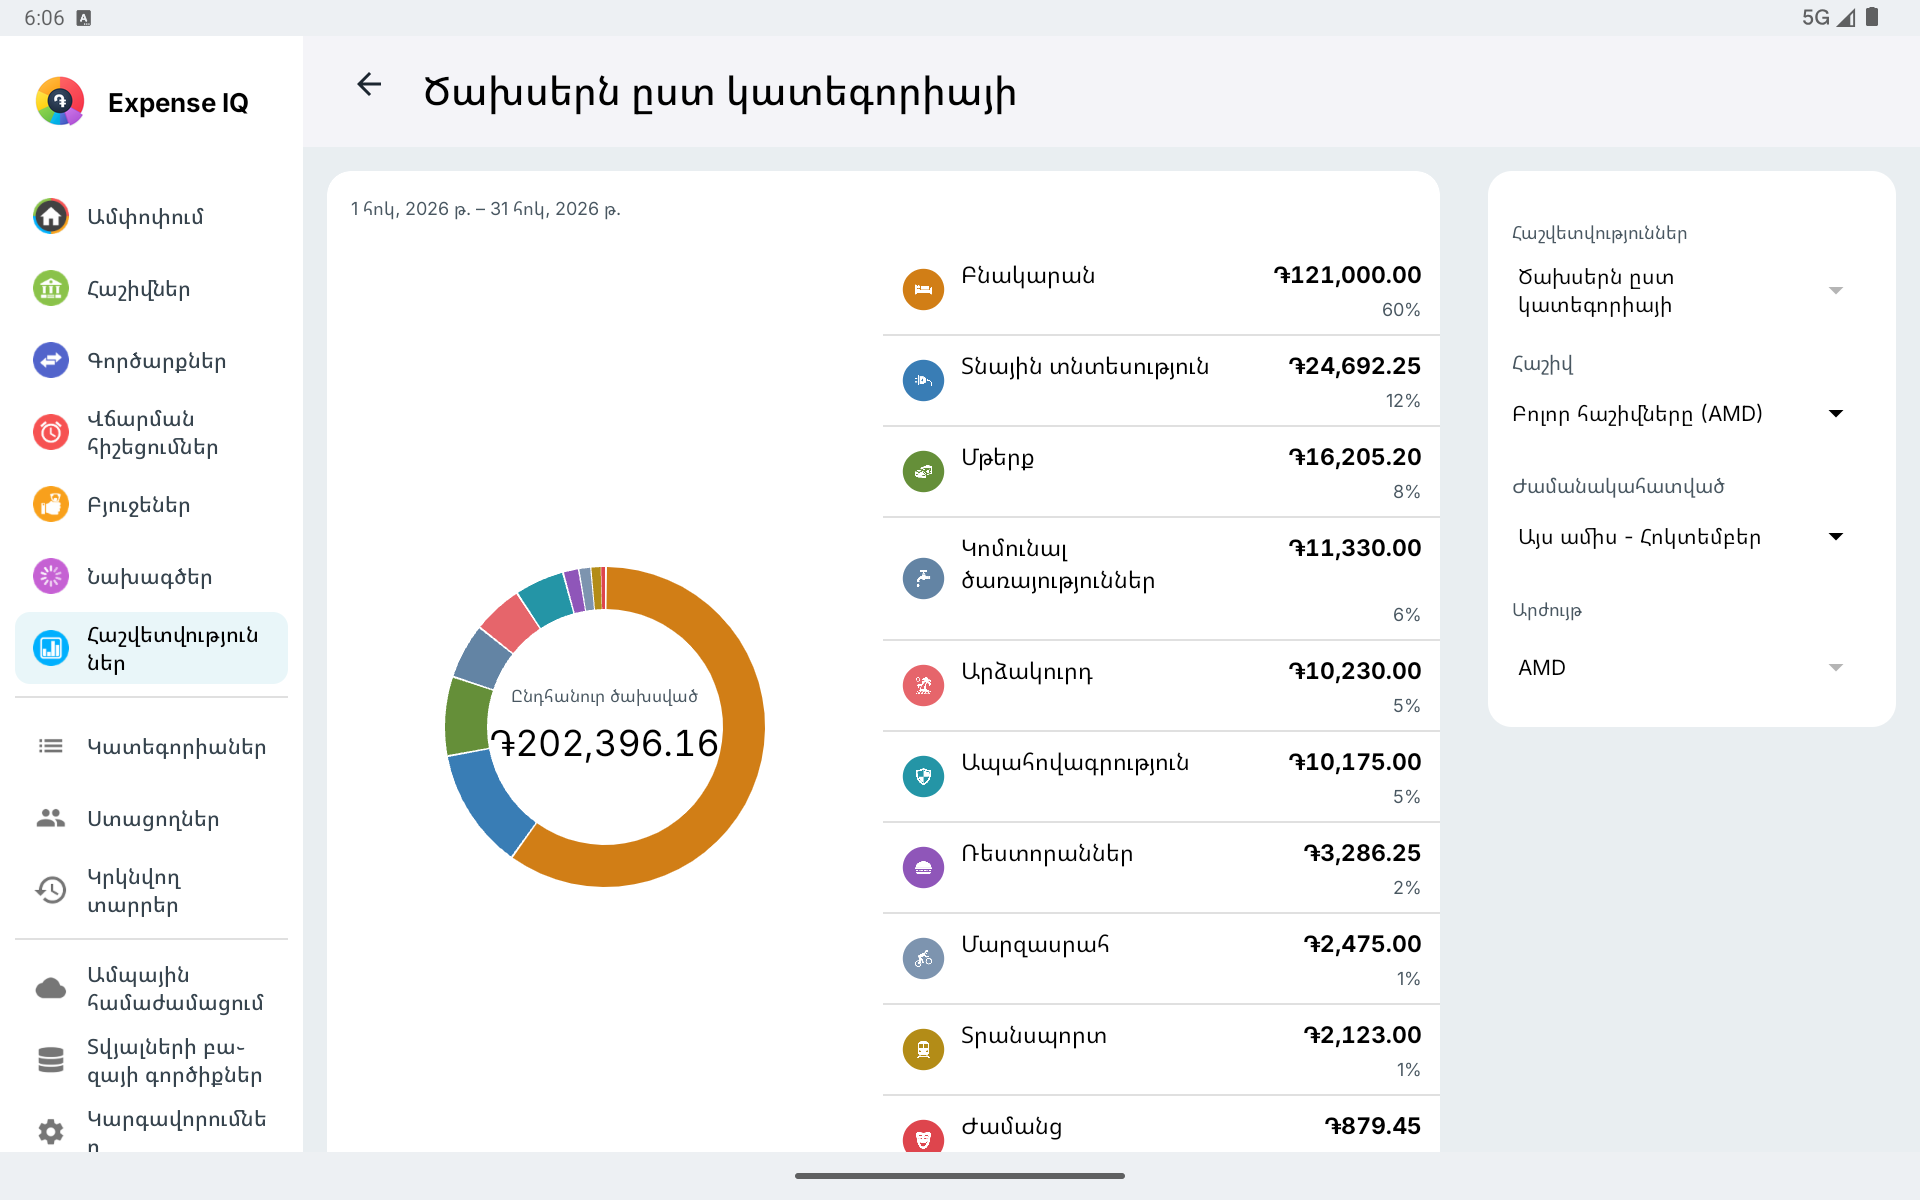Select Հաշվետվություններ in the sidebar menu

point(151,649)
